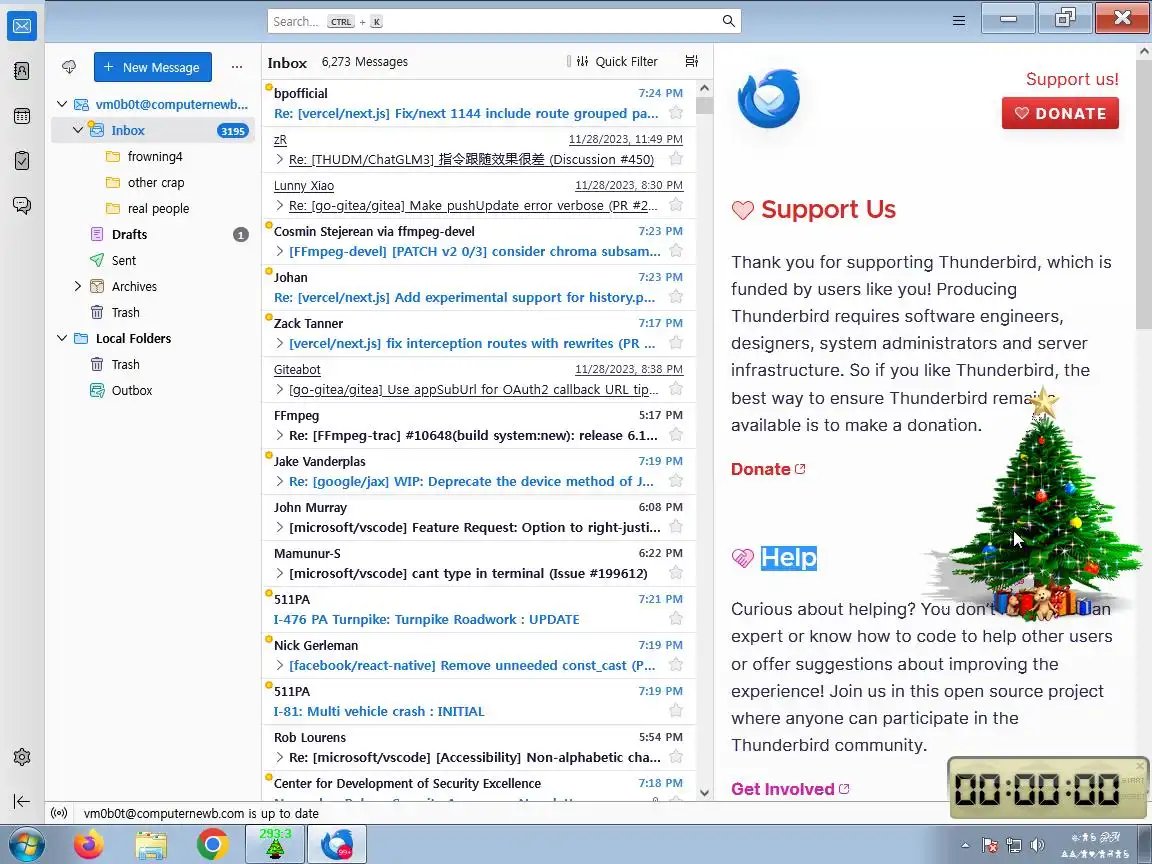This screenshot has width=1152, height=864.
Task: Open message list display options icon
Action: pos(691,61)
